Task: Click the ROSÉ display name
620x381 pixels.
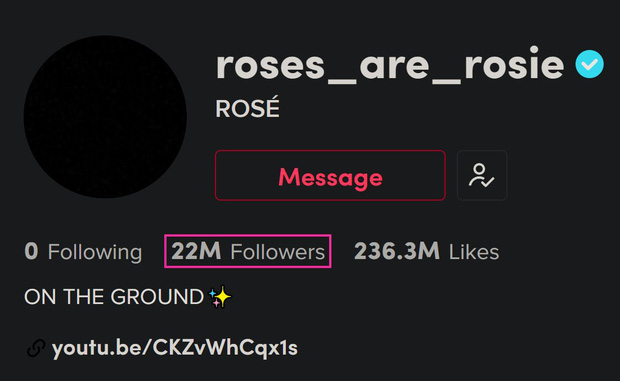Action: [x=248, y=108]
